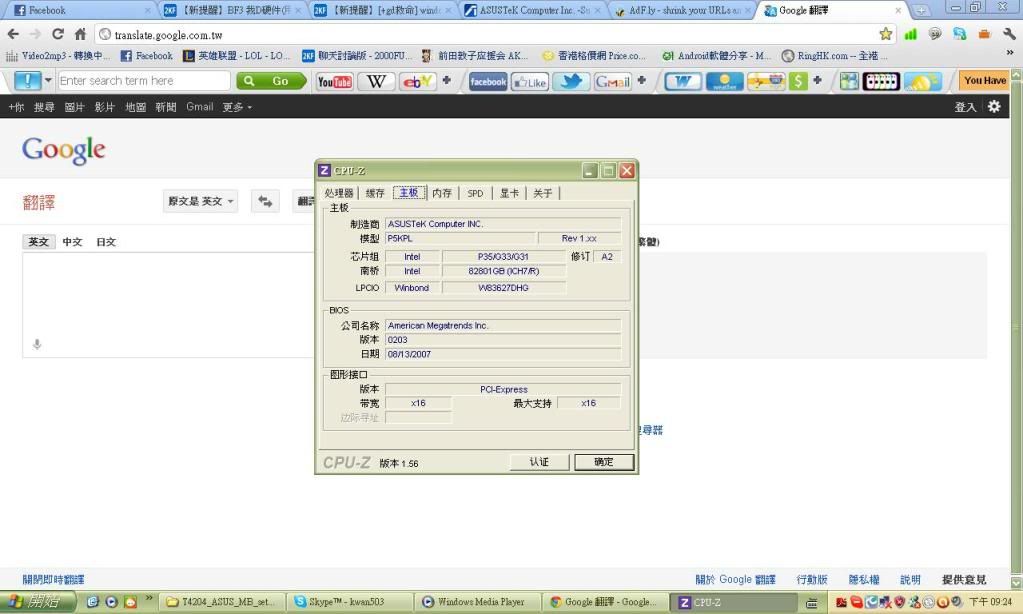Click the You Have toolbar notification button
The image size is (1023, 614).
pos(985,81)
